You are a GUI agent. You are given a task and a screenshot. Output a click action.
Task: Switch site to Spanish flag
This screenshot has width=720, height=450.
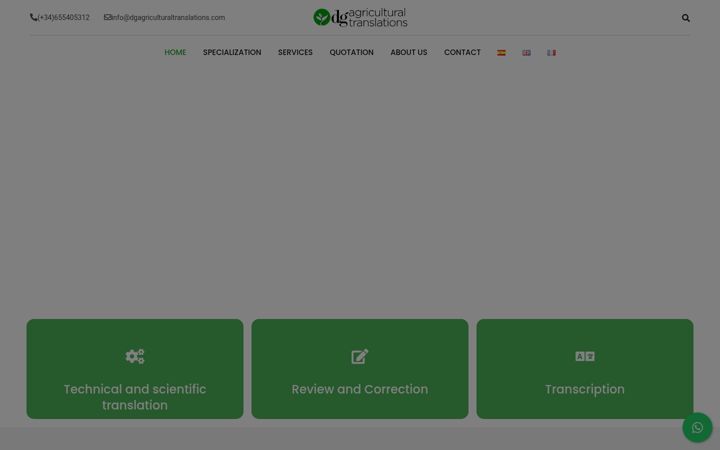click(x=501, y=53)
